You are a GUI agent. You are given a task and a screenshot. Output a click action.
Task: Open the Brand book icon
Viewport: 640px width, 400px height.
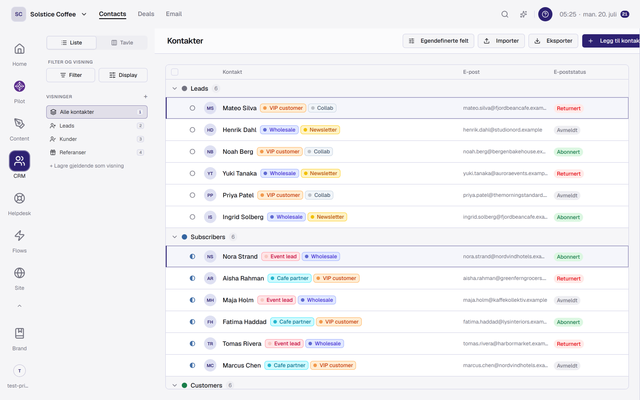tap(19, 333)
